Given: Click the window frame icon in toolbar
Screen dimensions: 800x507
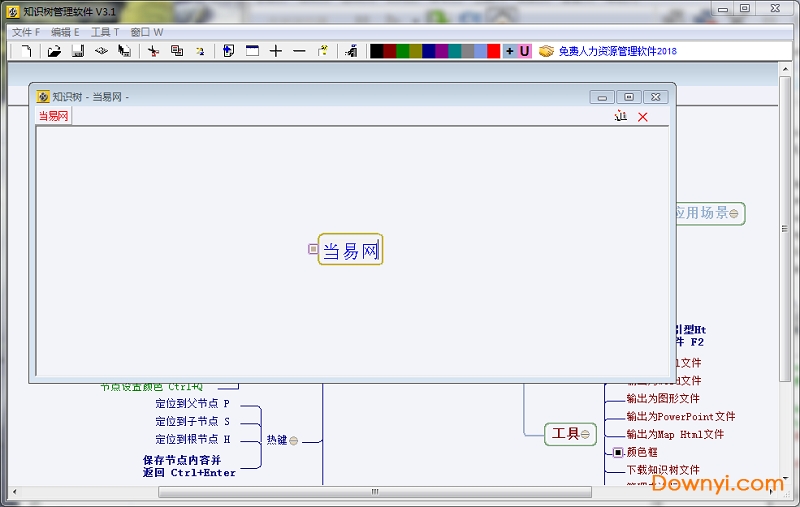Looking at the screenshot, I should [252, 50].
